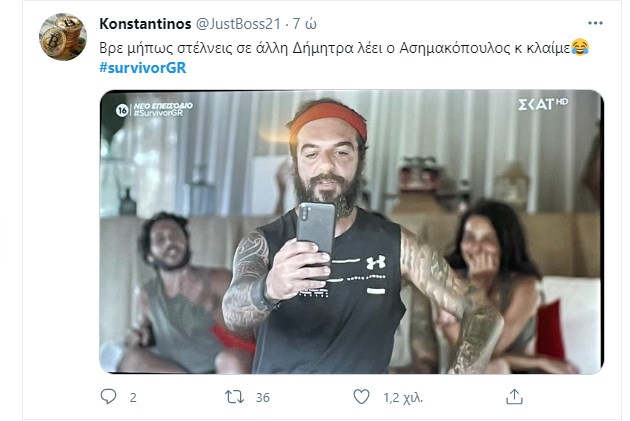Click the reply count showing 2
The image size is (630, 421).
coord(133,398)
